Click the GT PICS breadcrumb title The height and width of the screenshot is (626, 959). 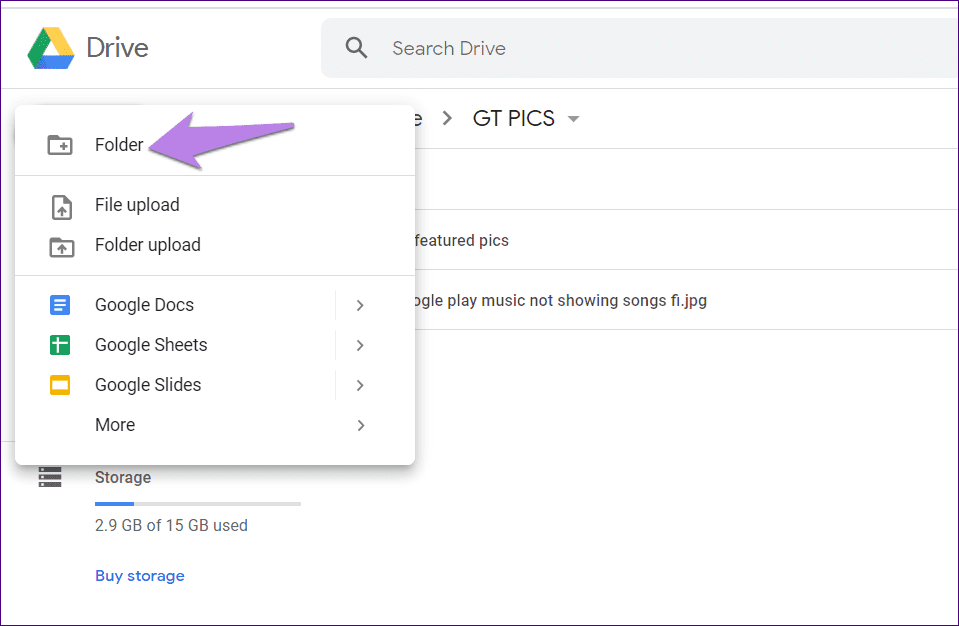(x=514, y=118)
